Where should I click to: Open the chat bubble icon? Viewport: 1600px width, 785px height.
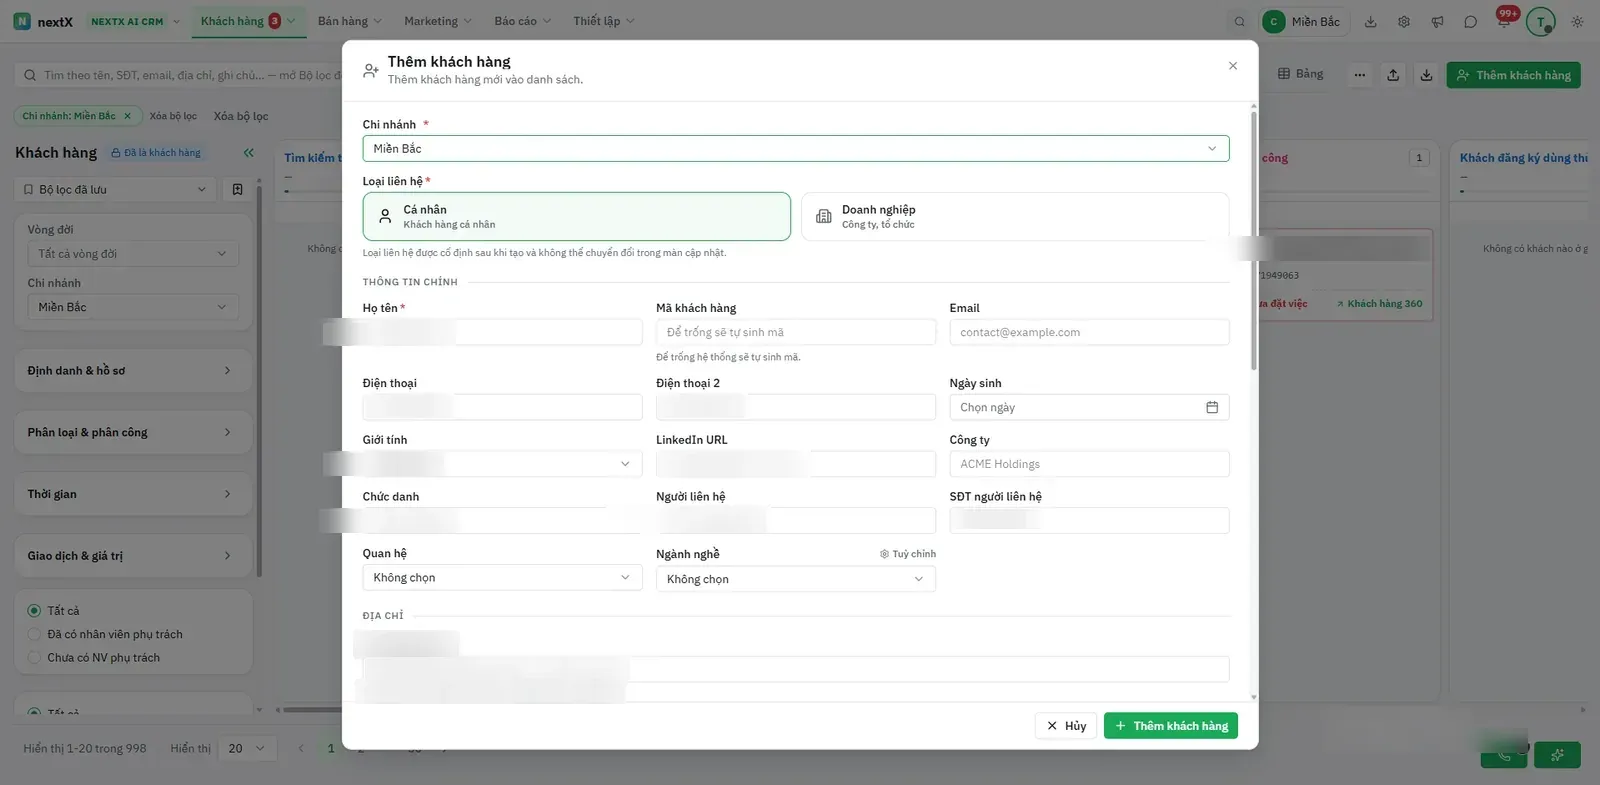pos(1470,22)
